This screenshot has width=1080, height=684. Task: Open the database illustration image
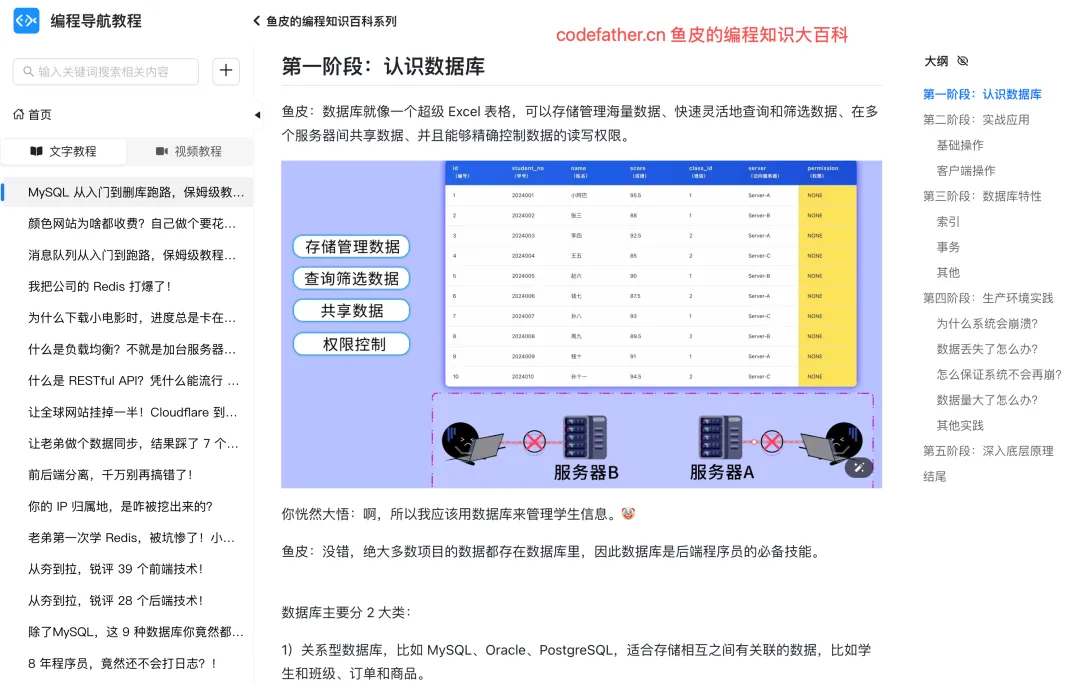(581, 324)
